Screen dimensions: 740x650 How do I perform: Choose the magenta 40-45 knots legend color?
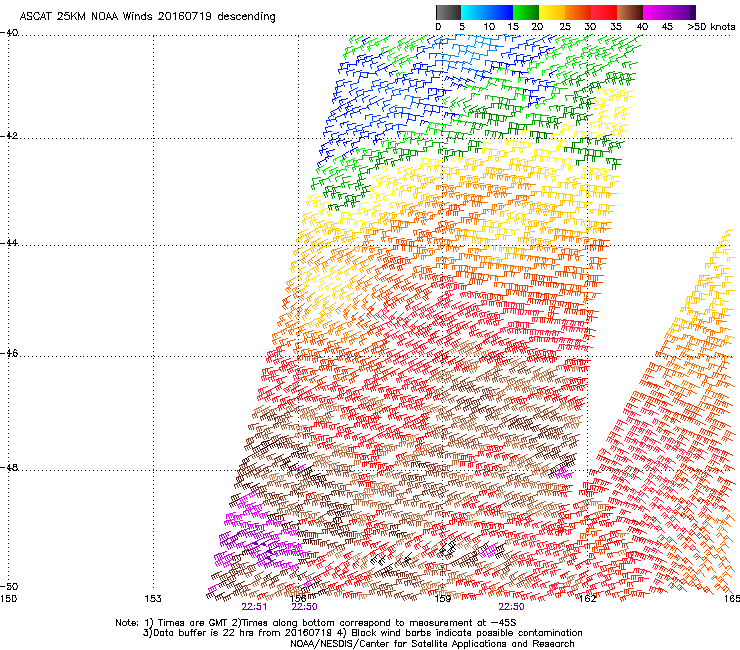656,12
